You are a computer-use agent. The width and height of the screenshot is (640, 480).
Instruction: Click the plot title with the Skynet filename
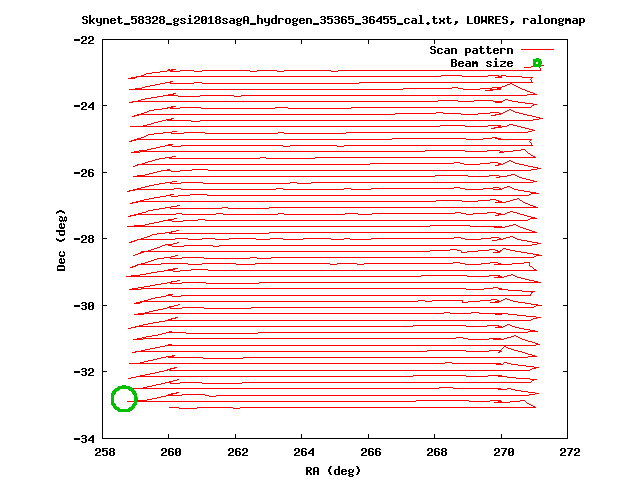333,20
